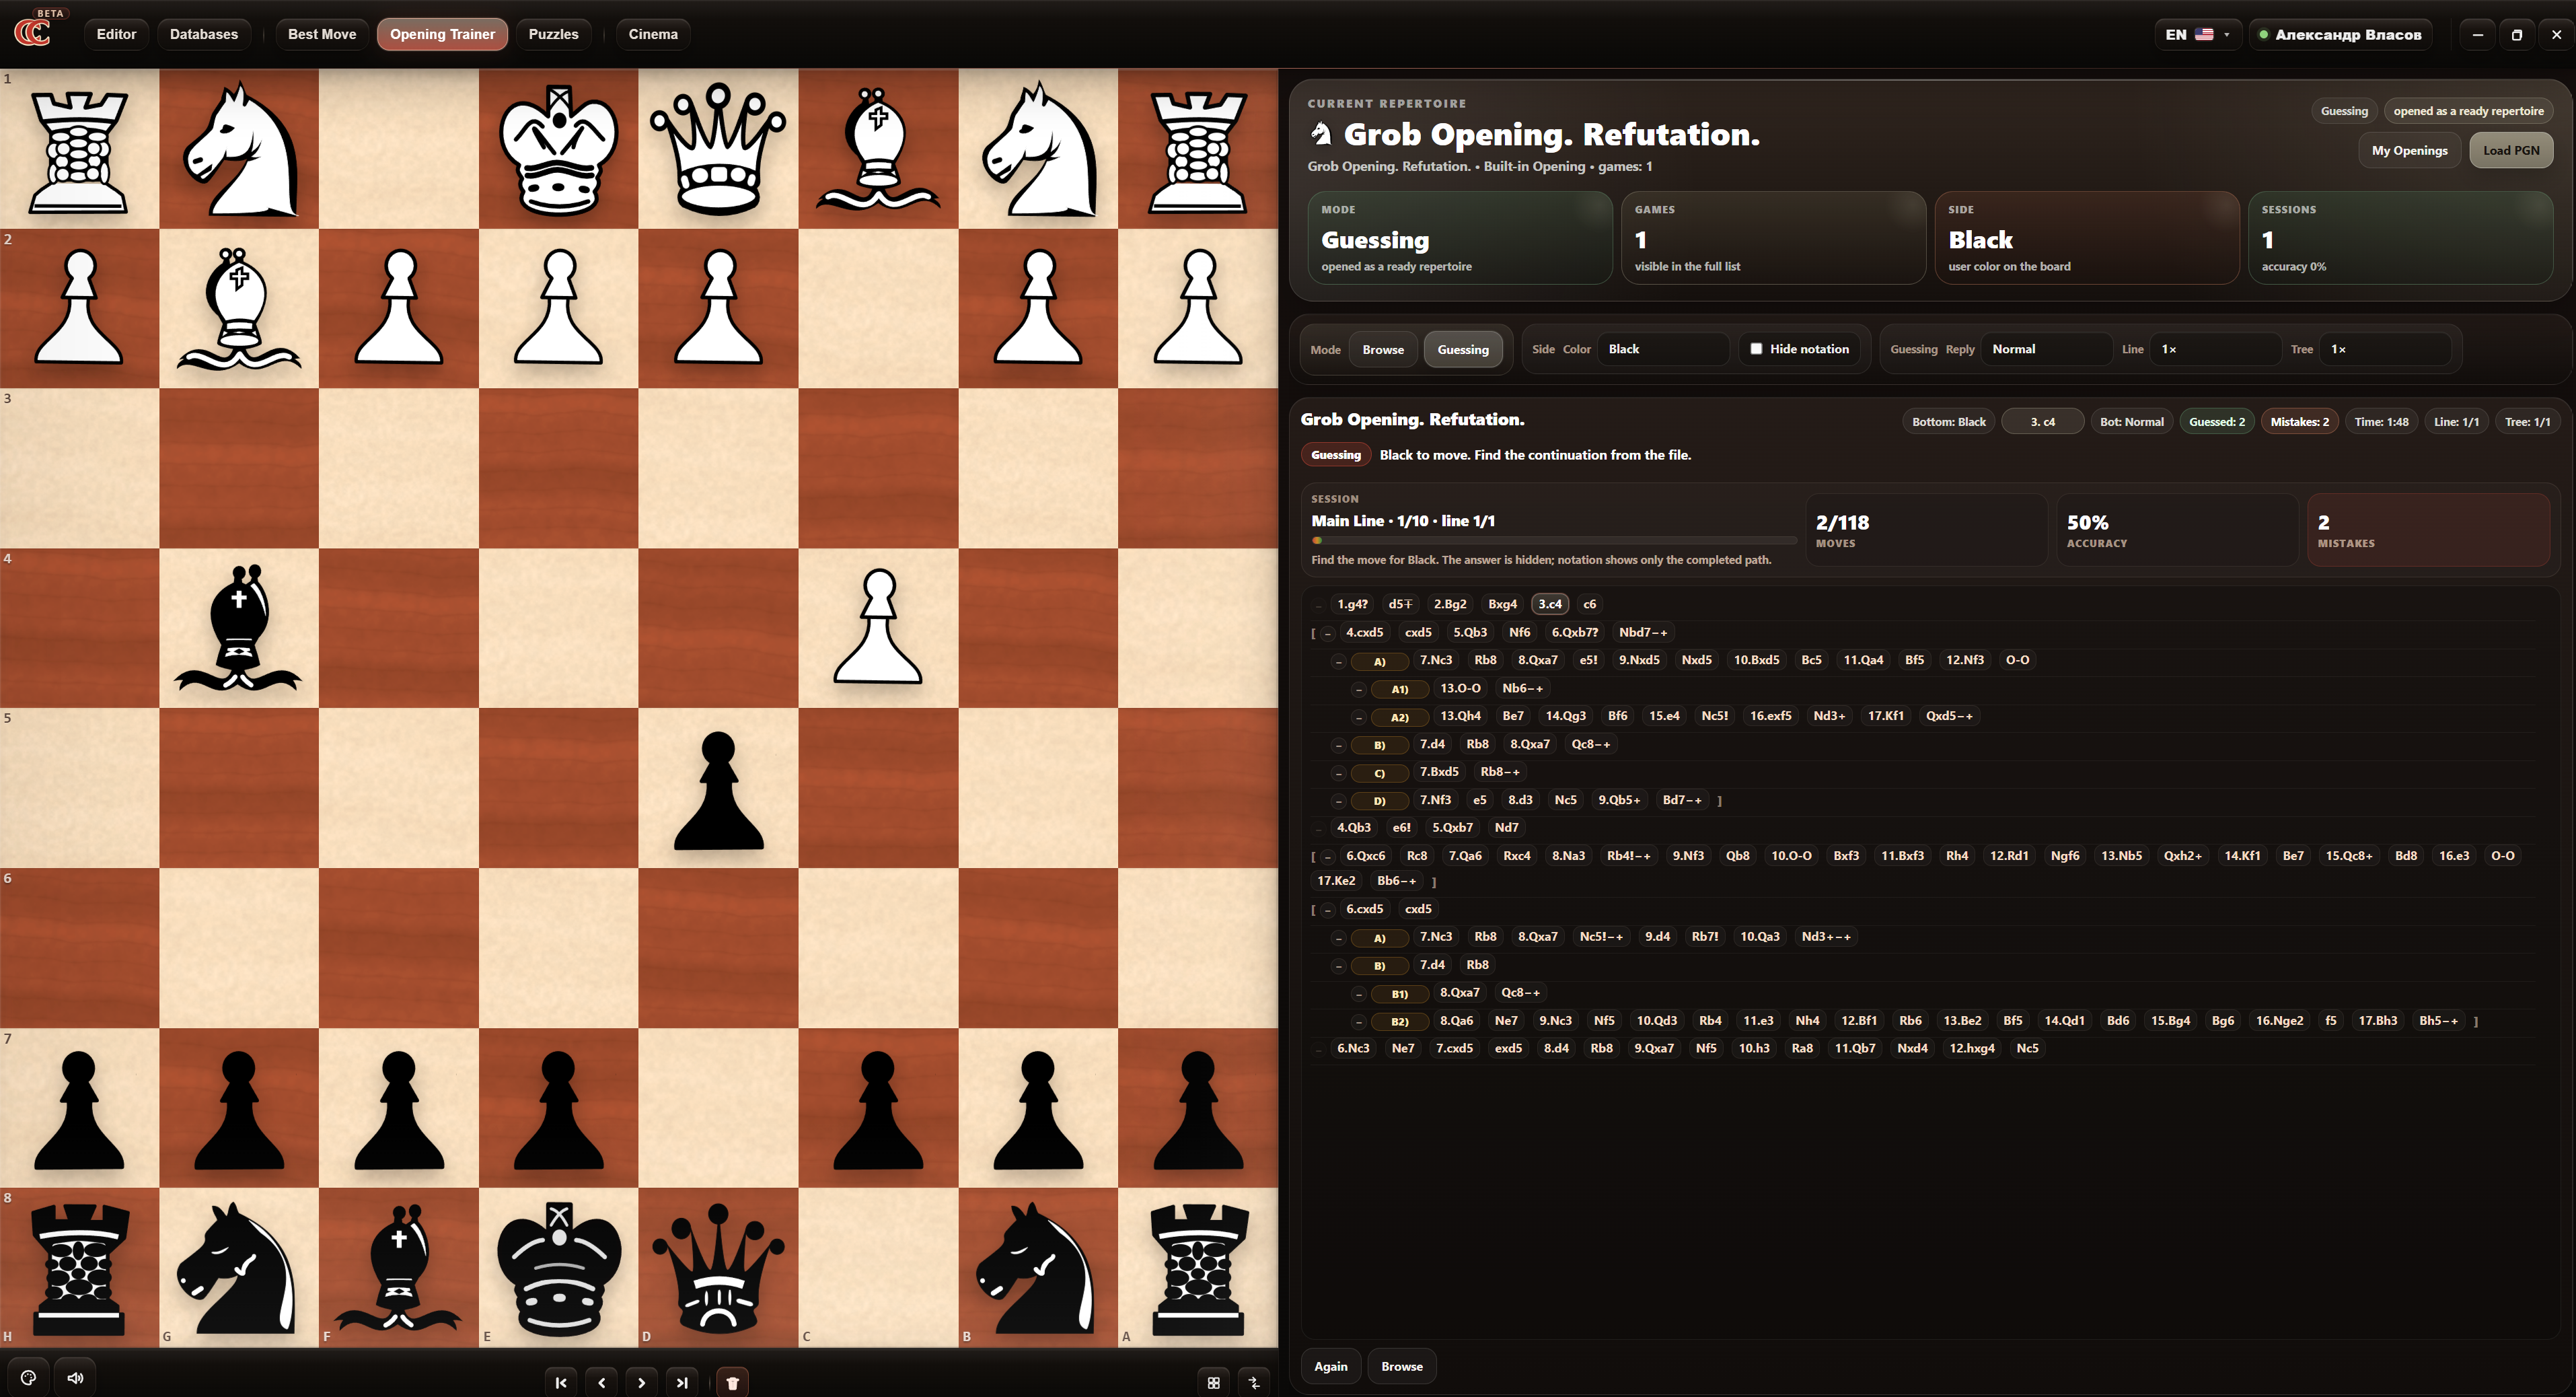Step forward one move
The height and width of the screenshot is (1397, 2576).
[641, 1383]
